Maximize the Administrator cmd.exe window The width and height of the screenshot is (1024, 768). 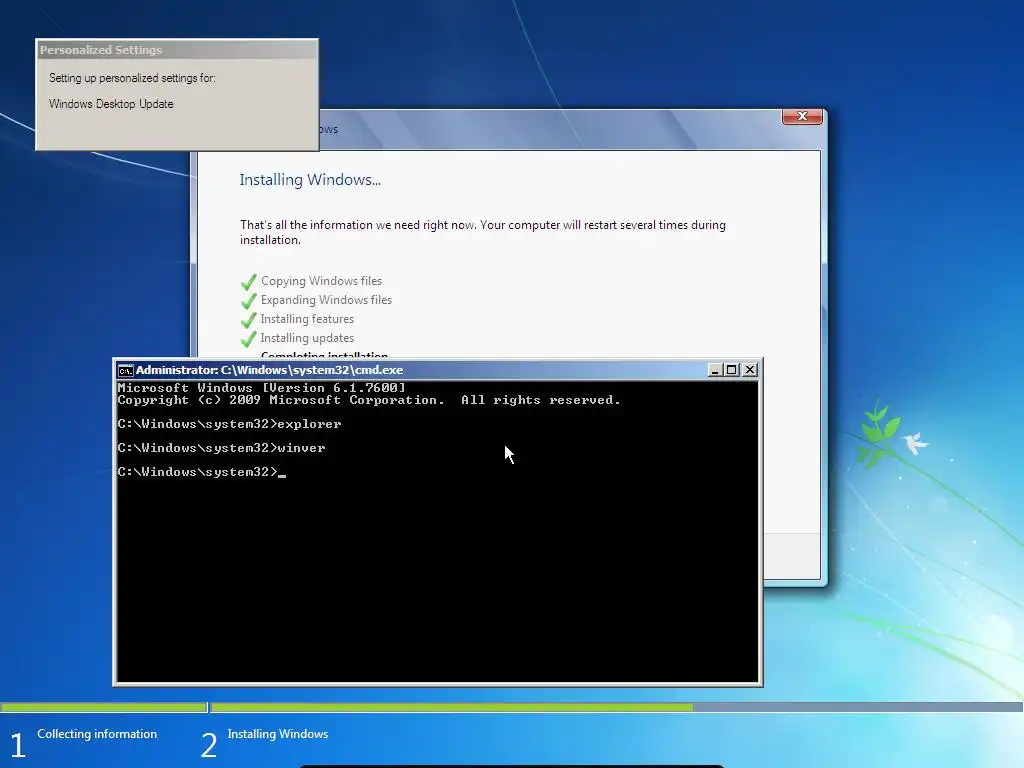[732, 370]
